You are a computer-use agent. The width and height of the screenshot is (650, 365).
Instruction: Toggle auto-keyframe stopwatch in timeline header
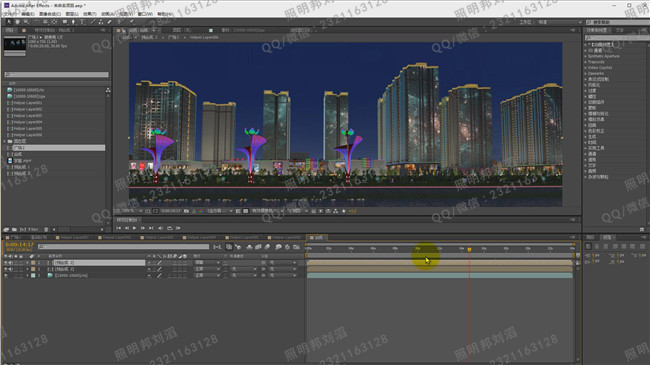287,247
